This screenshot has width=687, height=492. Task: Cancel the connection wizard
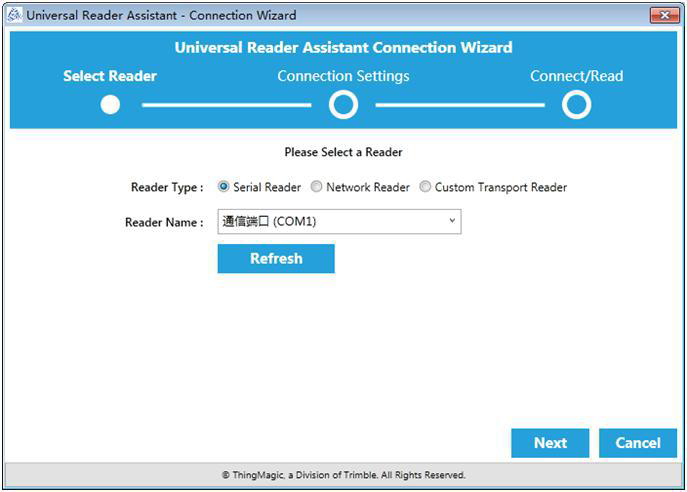pyautogui.click(x=637, y=443)
